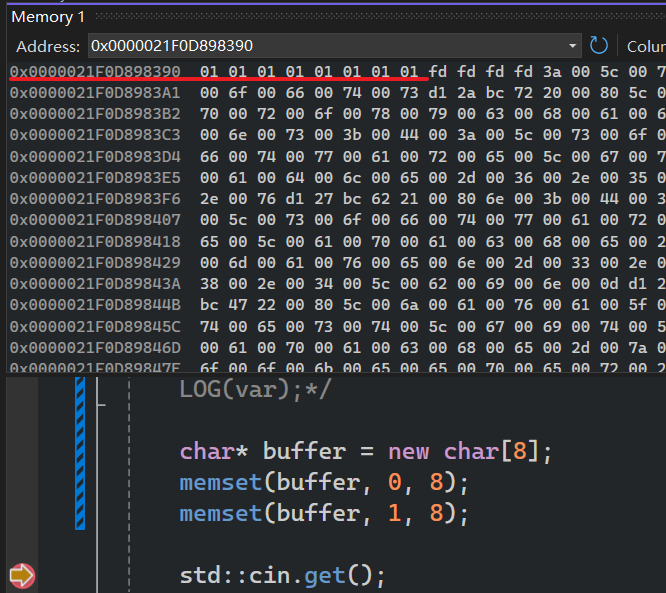Click first 01 byte in memory view
666x593 pixels.
[x=209, y=72]
